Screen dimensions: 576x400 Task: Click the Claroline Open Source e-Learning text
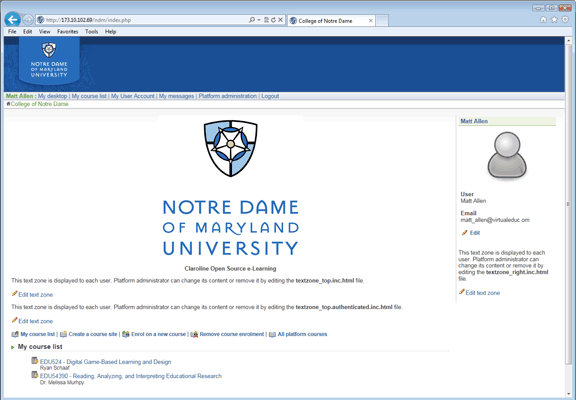click(230, 269)
